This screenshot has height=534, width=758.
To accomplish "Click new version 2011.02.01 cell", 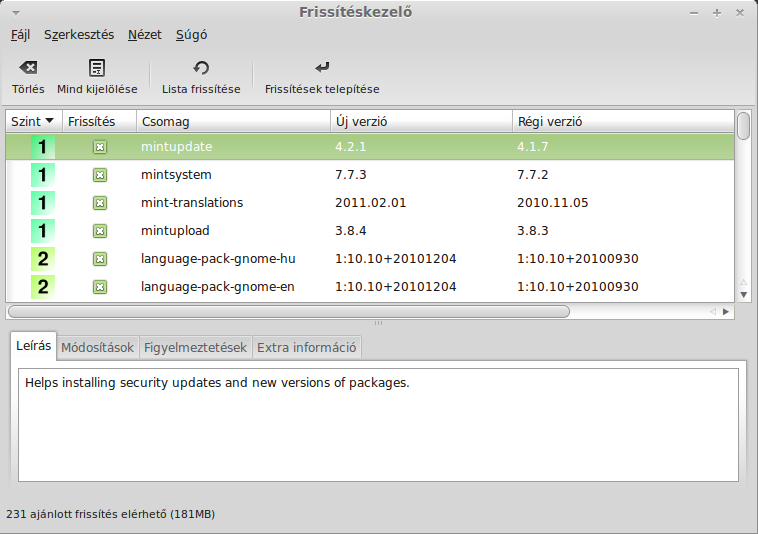I will [x=370, y=203].
